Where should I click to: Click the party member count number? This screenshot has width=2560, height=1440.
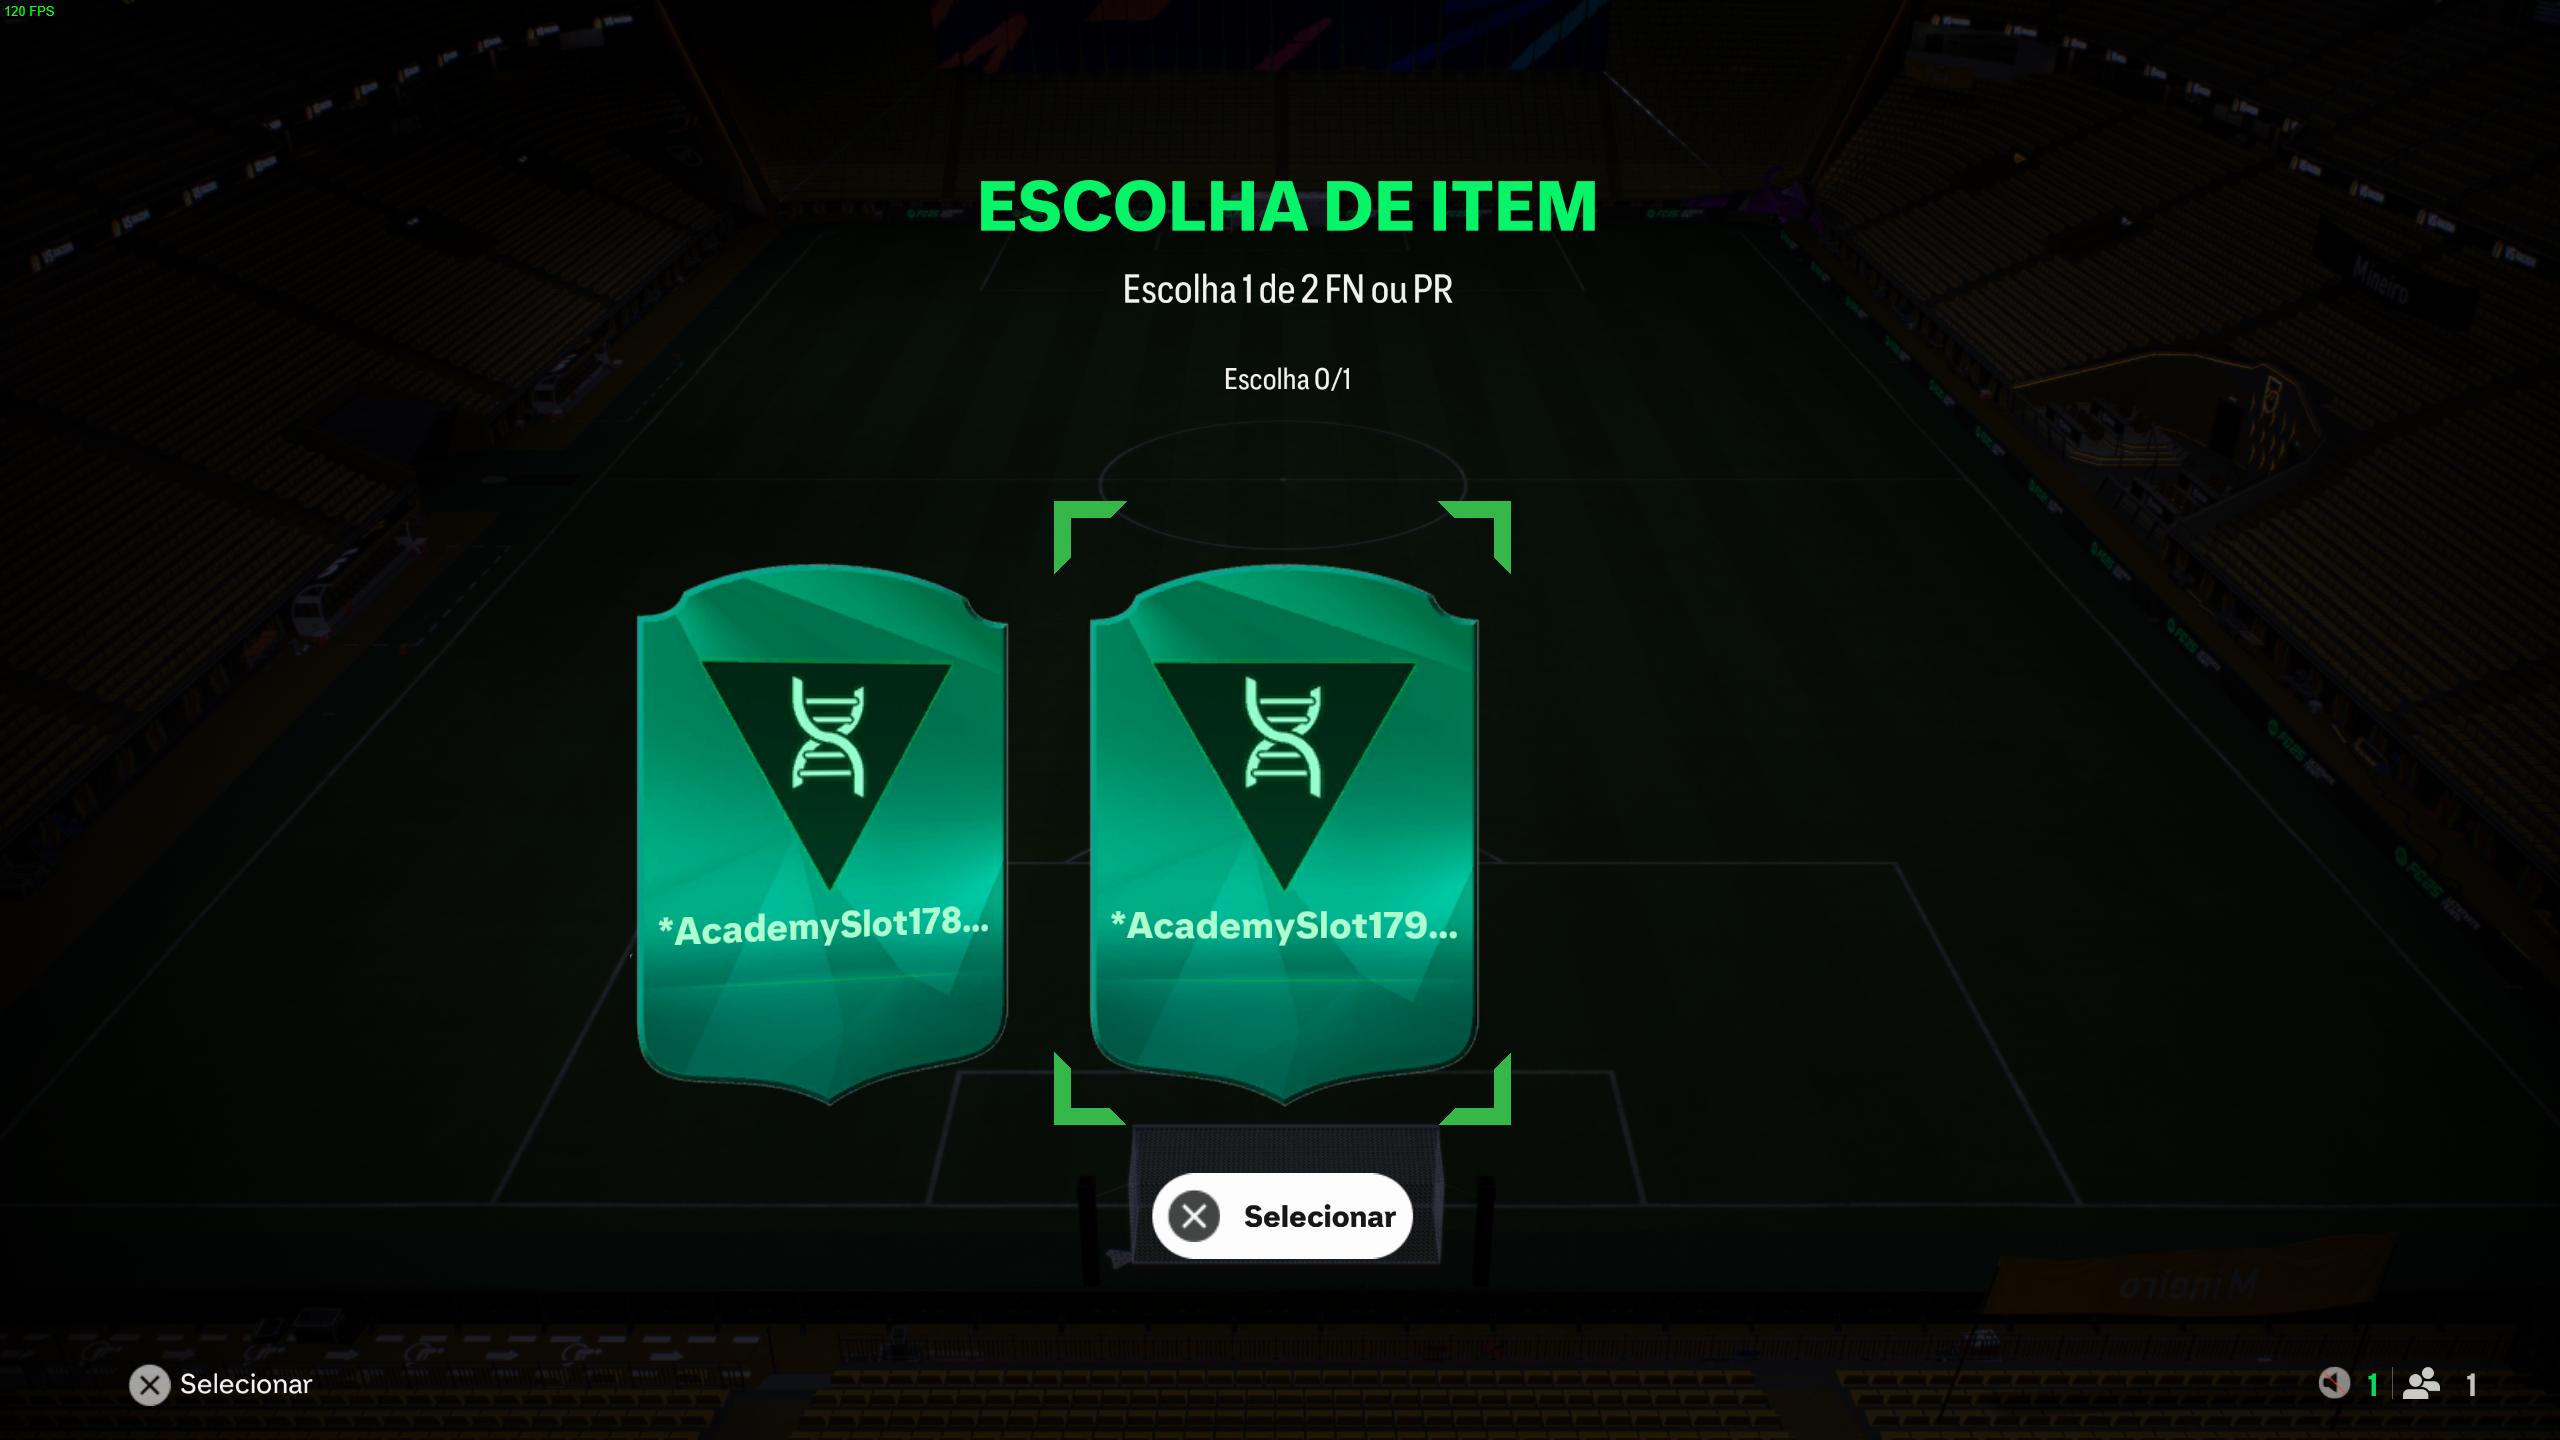pos(2471,1385)
